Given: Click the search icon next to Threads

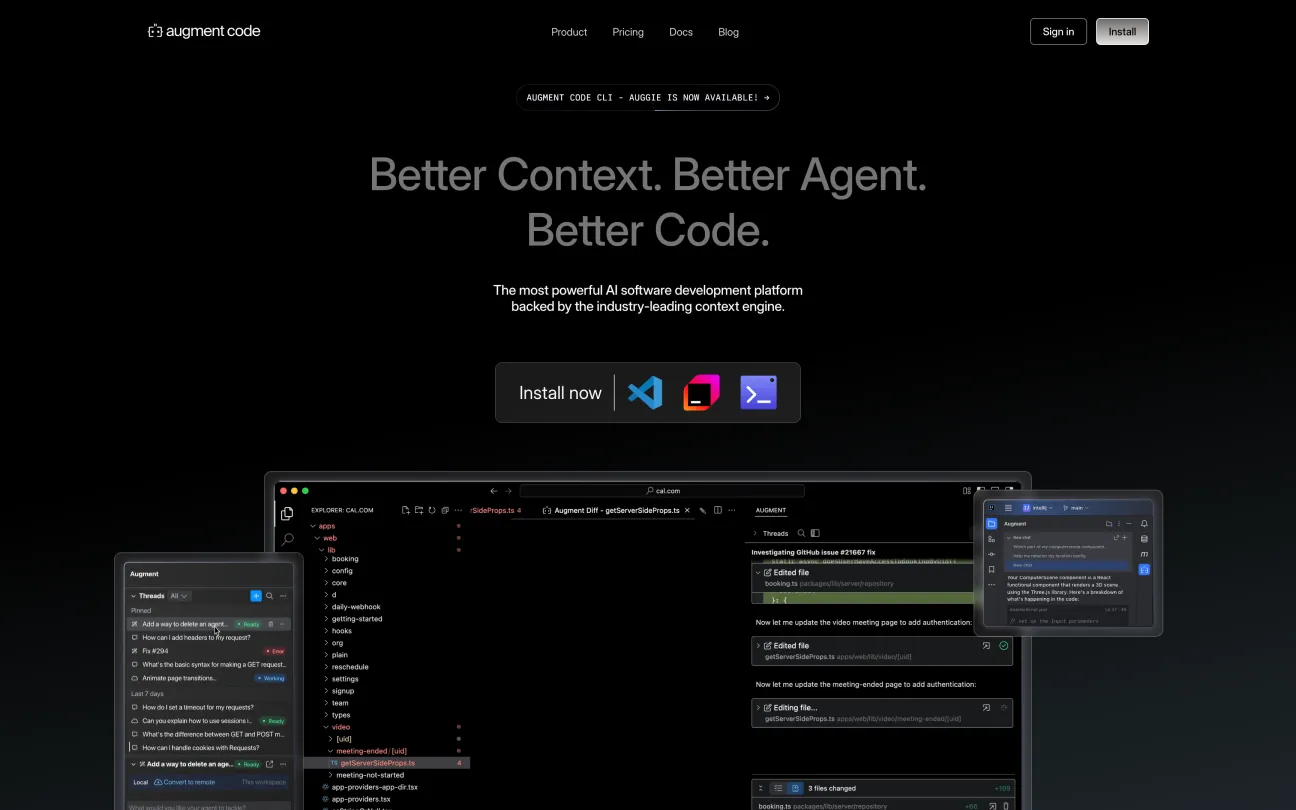Looking at the screenshot, I should (x=801, y=533).
